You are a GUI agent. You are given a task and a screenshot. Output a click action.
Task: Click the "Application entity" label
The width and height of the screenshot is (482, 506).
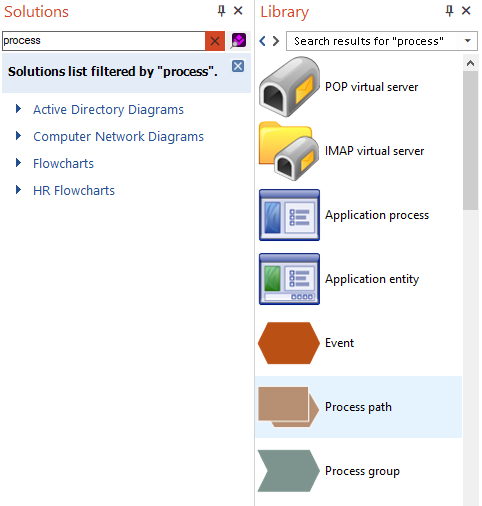[x=372, y=279]
